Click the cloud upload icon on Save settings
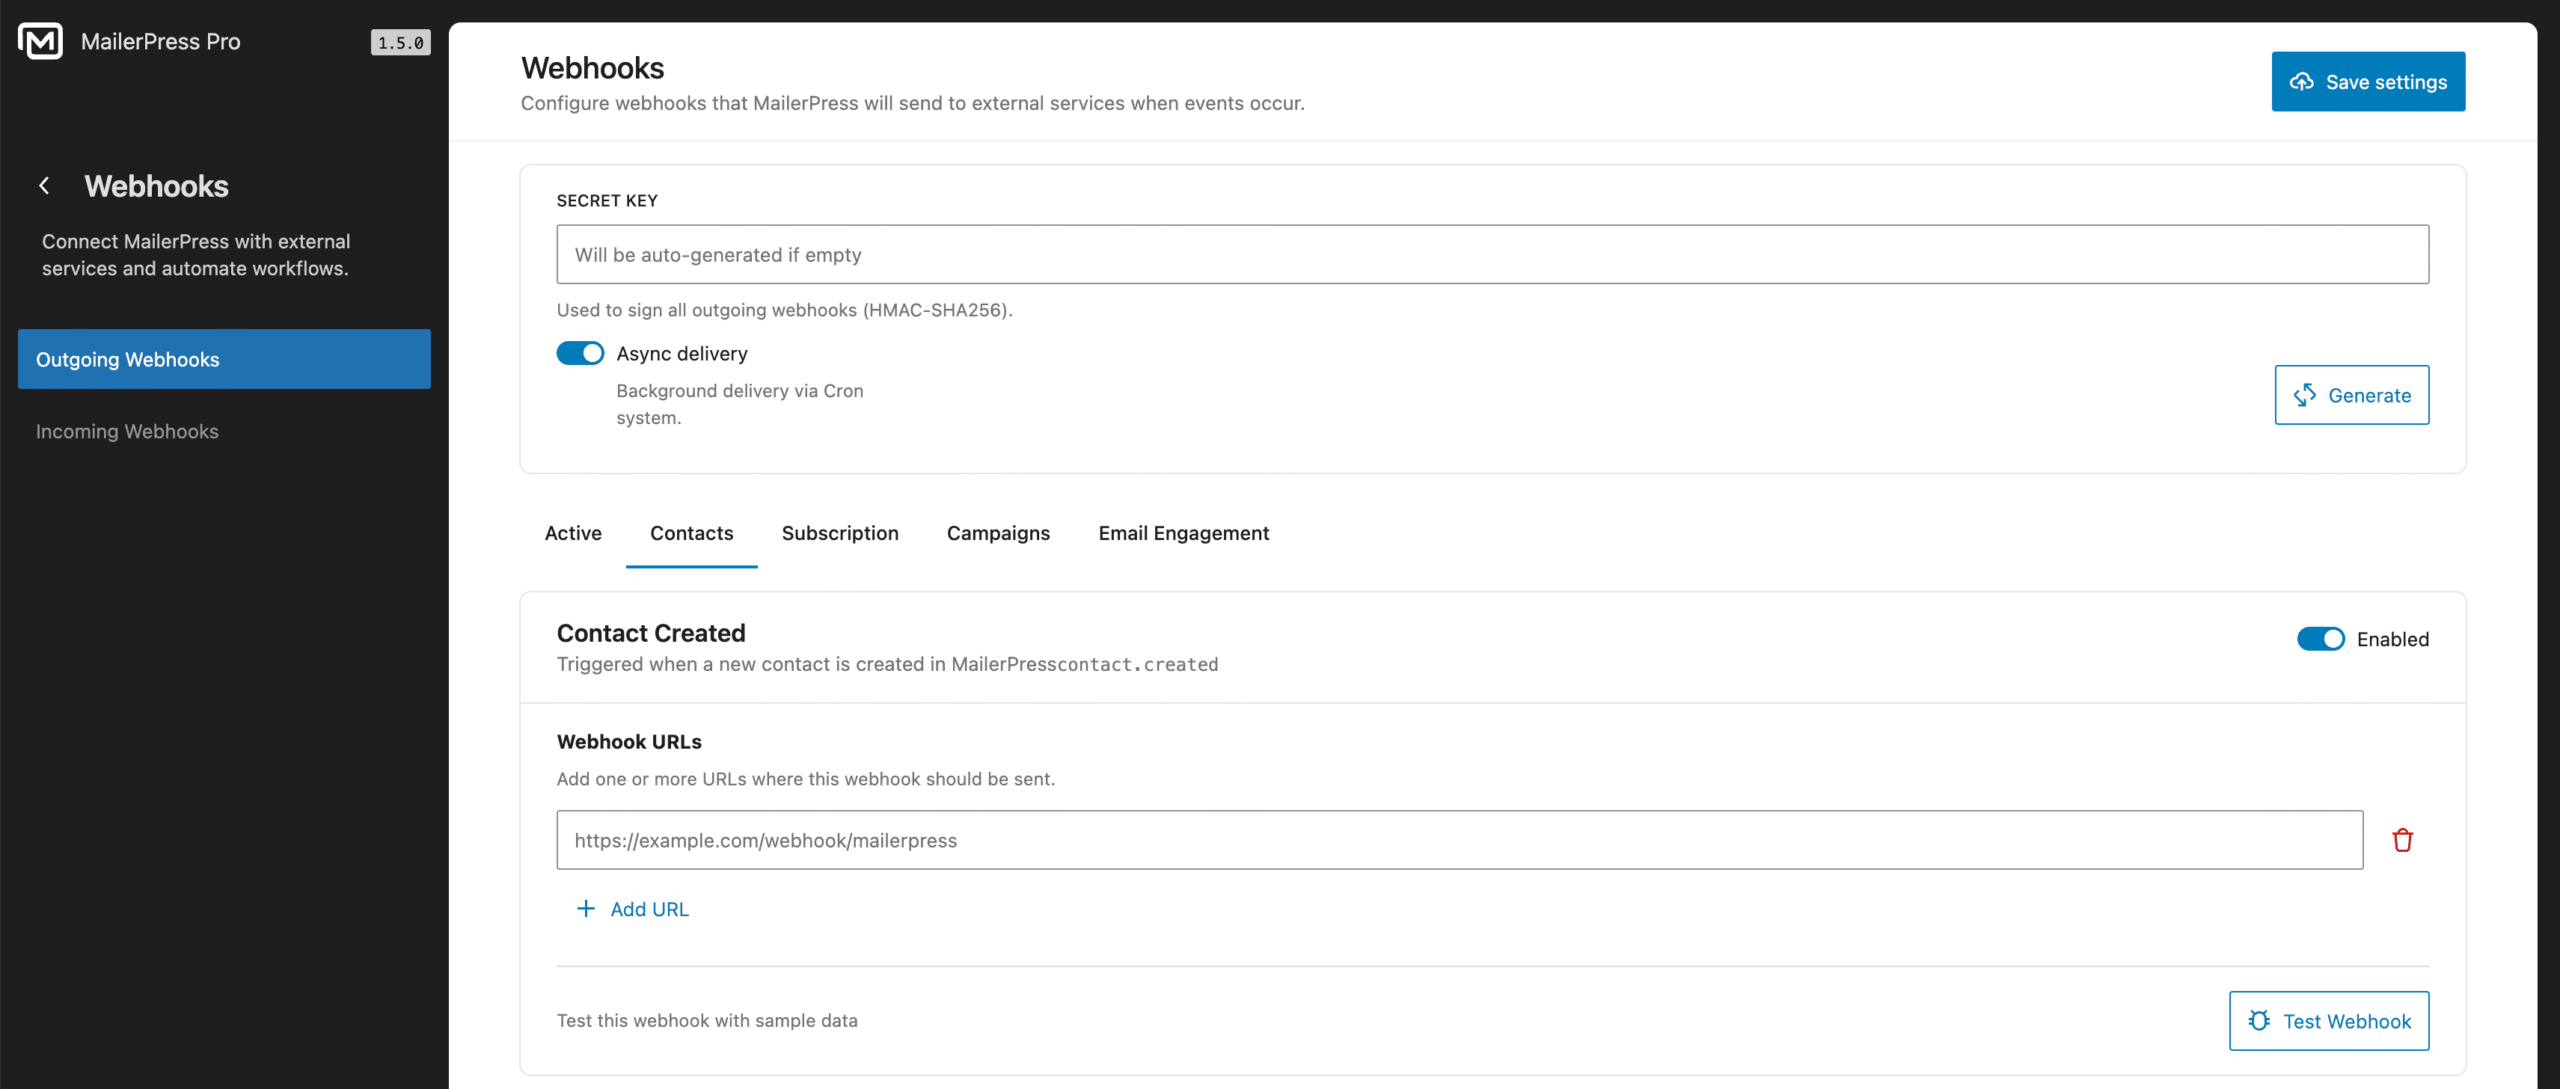2560x1089 pixels. pos(2303,82)
